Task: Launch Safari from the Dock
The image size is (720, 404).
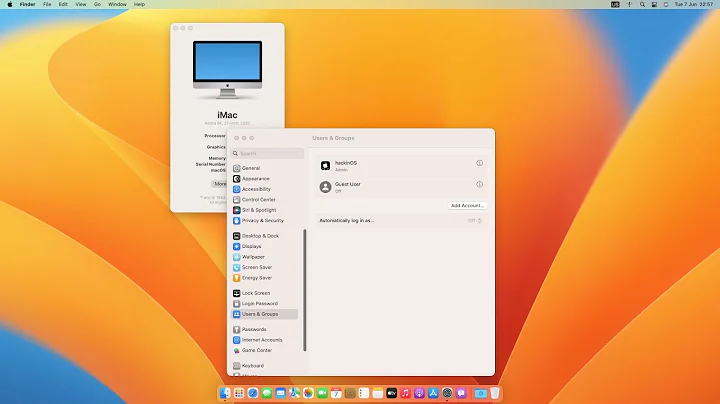Action: point(253,393)
